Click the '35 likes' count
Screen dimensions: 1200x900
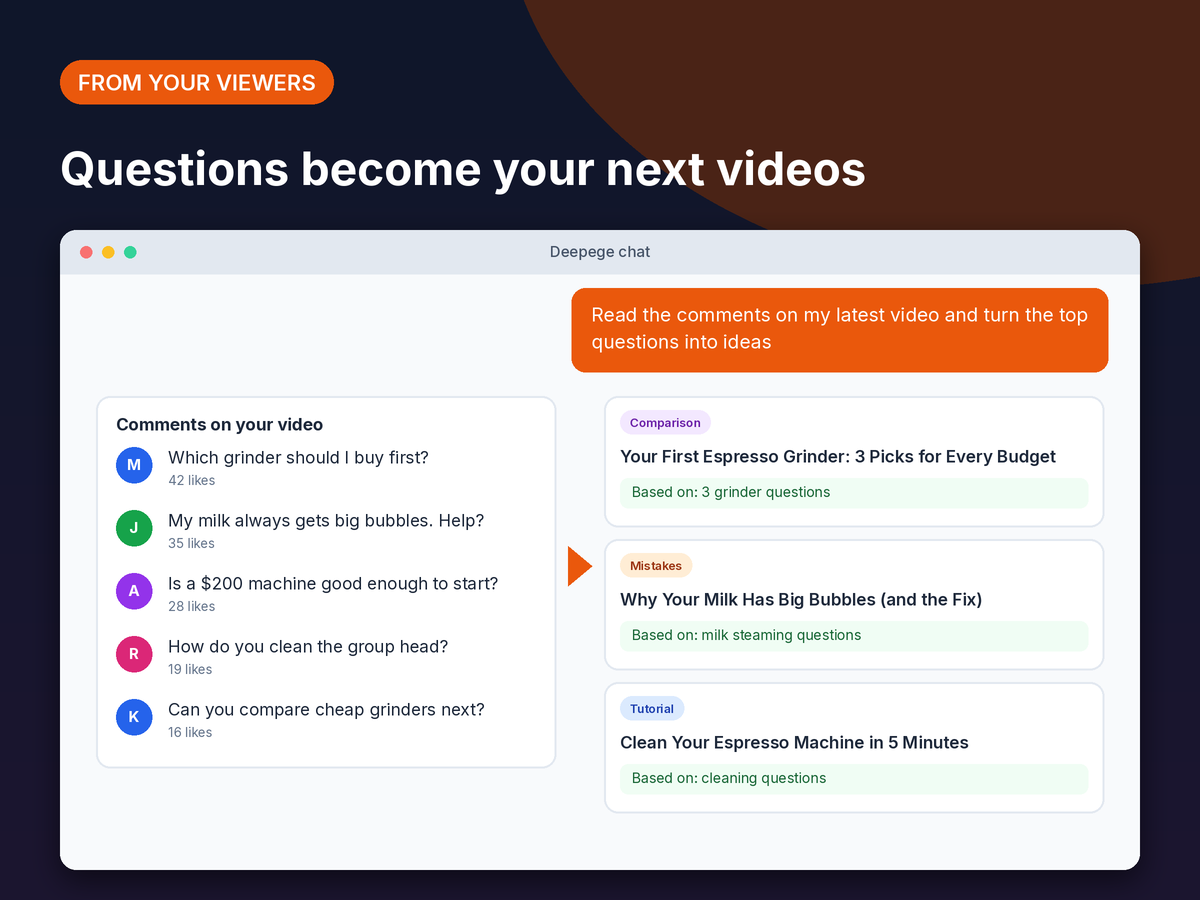click(191, 544)
